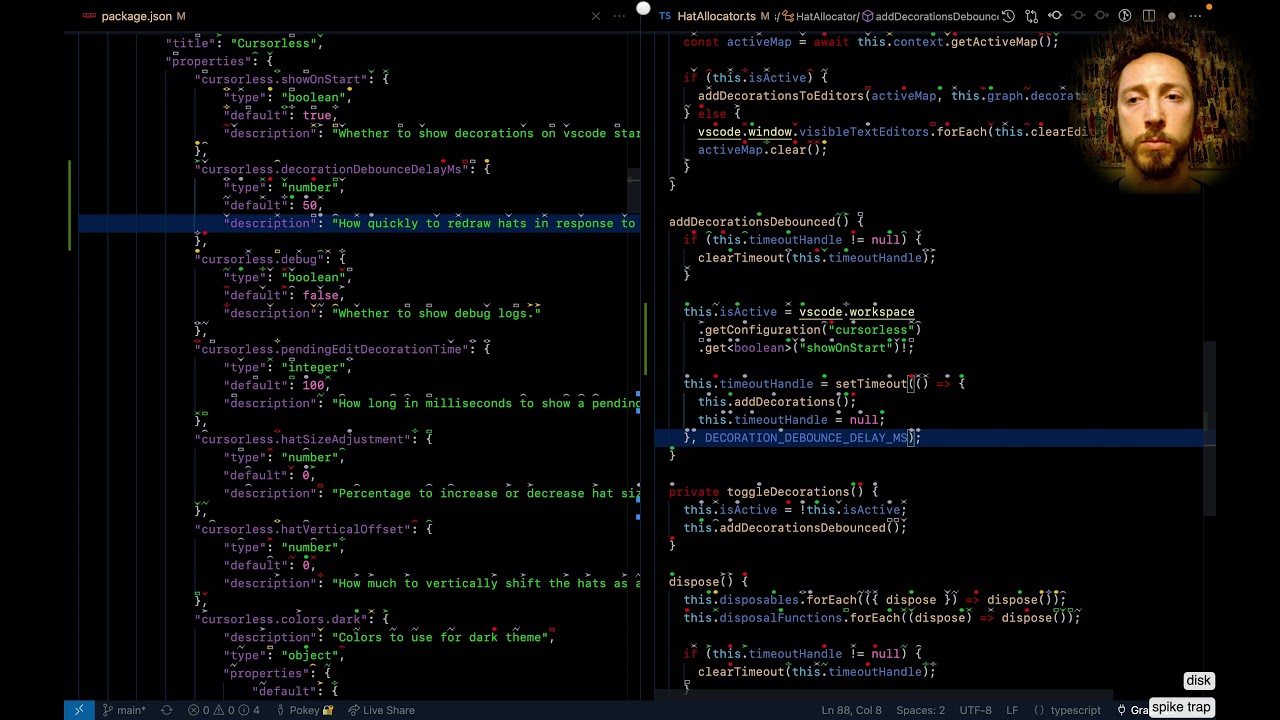
Task: Open the main* git branch picker
Action: pyautogui.click(x=124, y=710)
